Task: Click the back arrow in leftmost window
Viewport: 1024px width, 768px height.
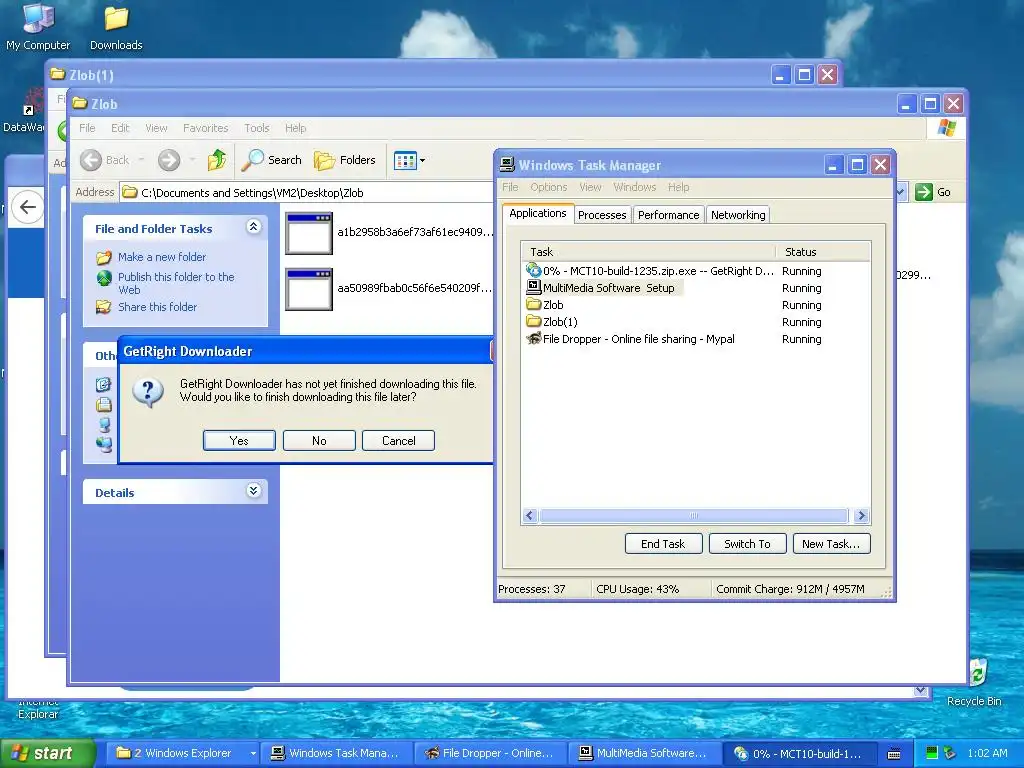Action: [27, 207]
